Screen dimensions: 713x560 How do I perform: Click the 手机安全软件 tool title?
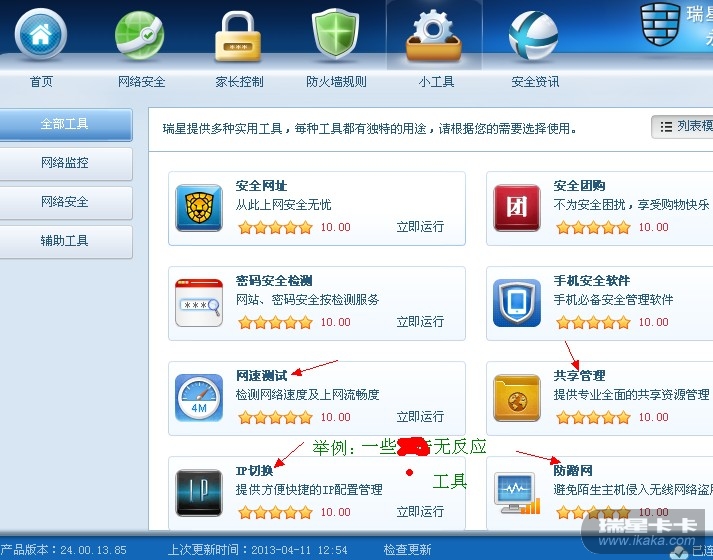592,281
